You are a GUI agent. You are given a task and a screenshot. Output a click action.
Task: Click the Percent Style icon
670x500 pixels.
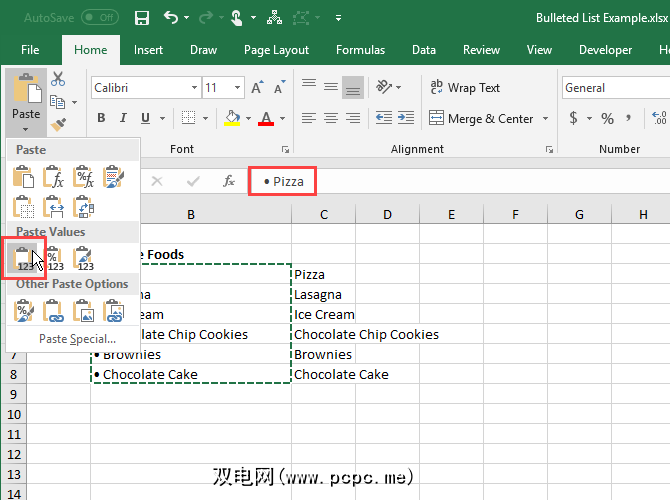click(x=607, y=118)
